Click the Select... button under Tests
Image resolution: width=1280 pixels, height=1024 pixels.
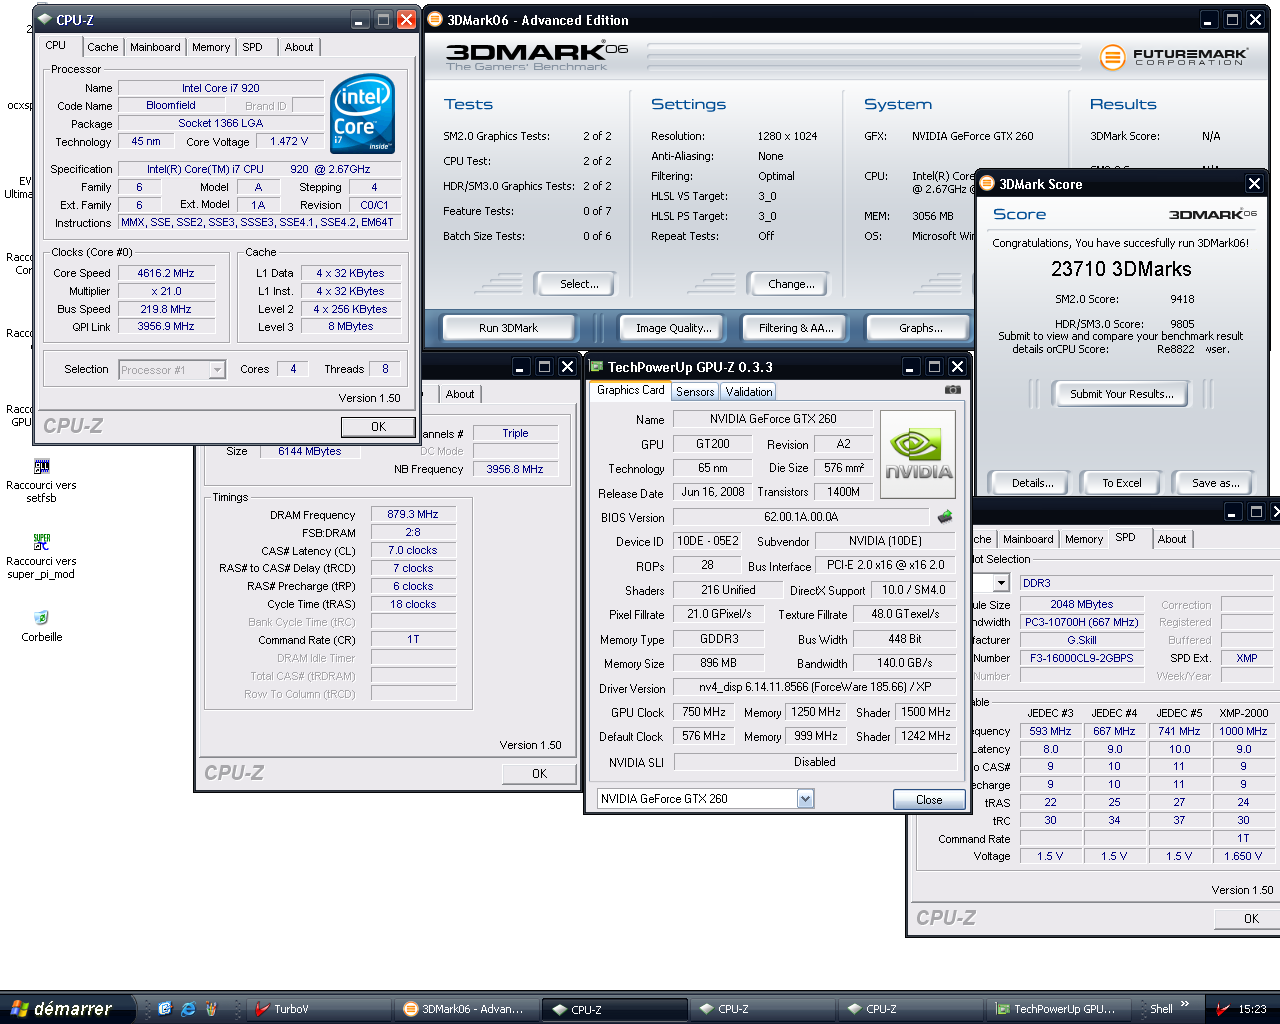pyautogui.click(x=579, y=284)
